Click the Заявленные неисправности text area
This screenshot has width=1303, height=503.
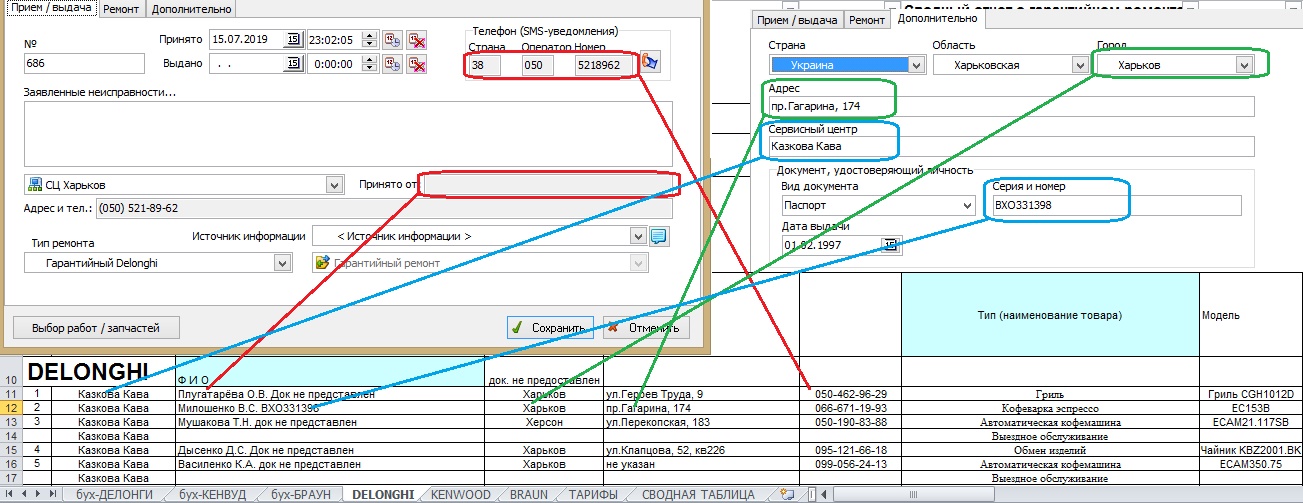click(348, 133)
